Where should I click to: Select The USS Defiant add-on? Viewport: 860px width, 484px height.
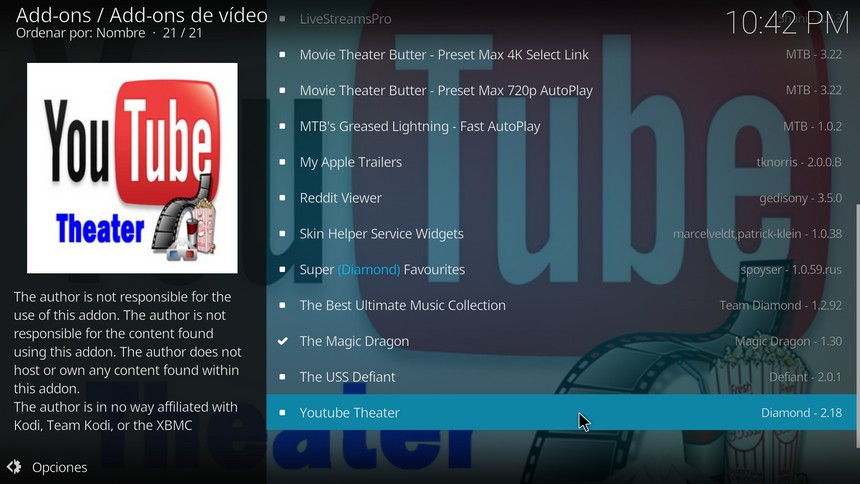click(x=561, y=376)
